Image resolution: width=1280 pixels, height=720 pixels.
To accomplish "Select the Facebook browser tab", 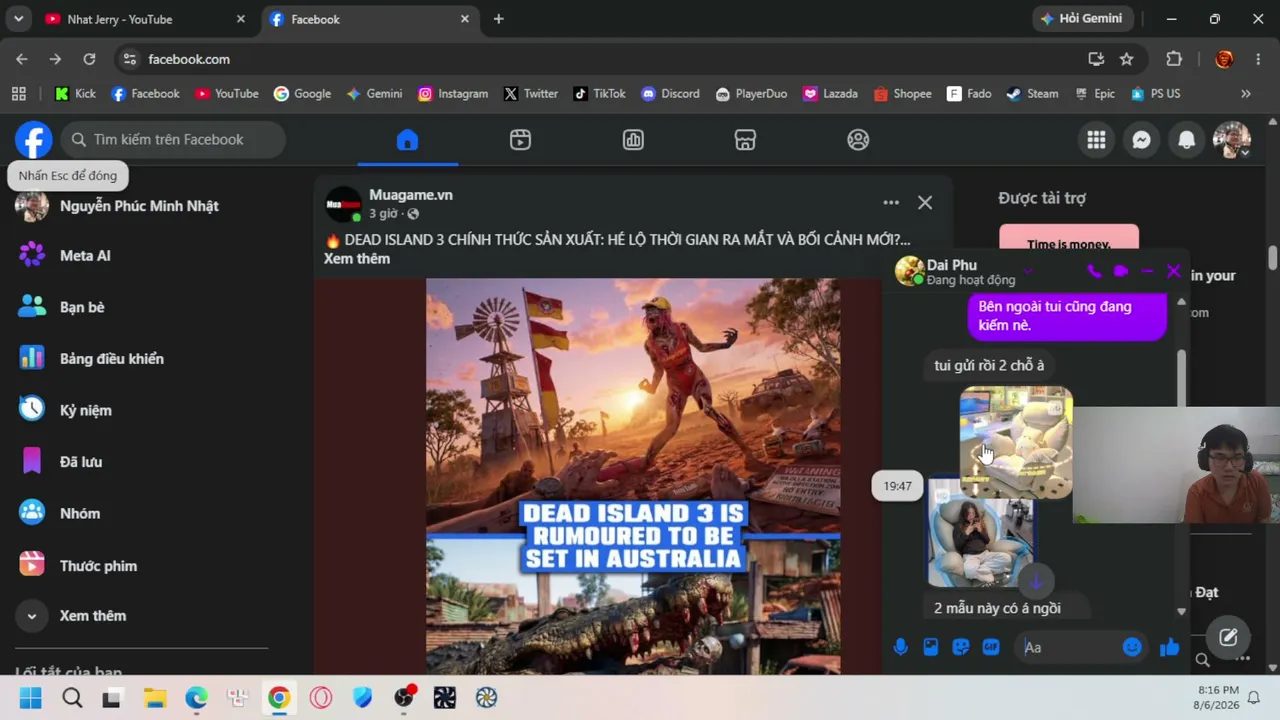I will (369, 19).
